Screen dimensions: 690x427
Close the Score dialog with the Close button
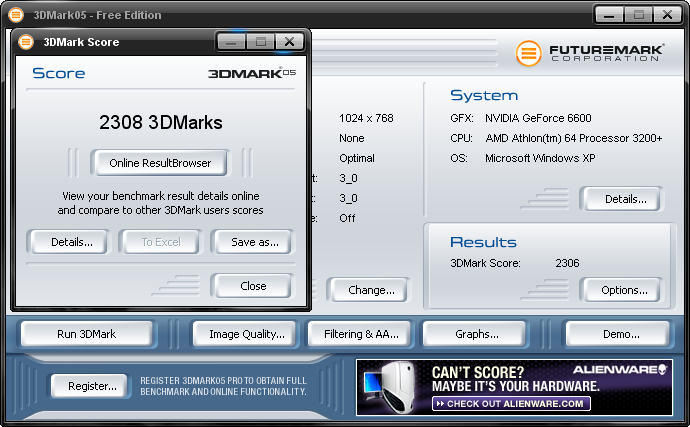[253, 286]
